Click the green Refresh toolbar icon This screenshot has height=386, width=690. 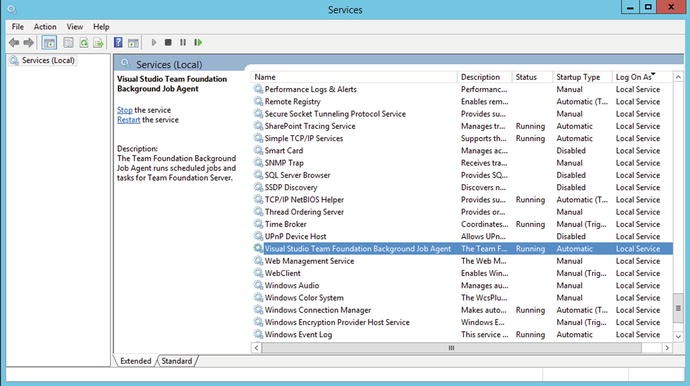pyautogui.click(x=84, y=43)
